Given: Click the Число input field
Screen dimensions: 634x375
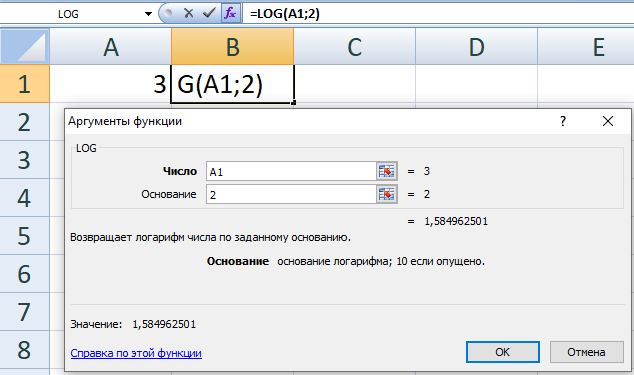Looking at the screenshot, I should pyautogui.click(x=291, y=172).
